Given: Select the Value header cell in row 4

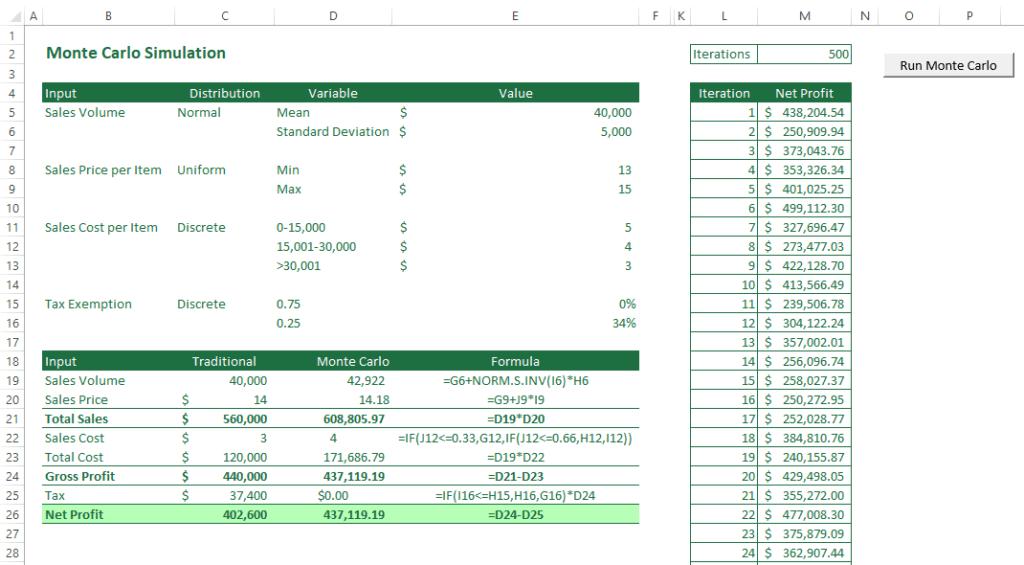Looking at the screenshot, I should [515, 93].
